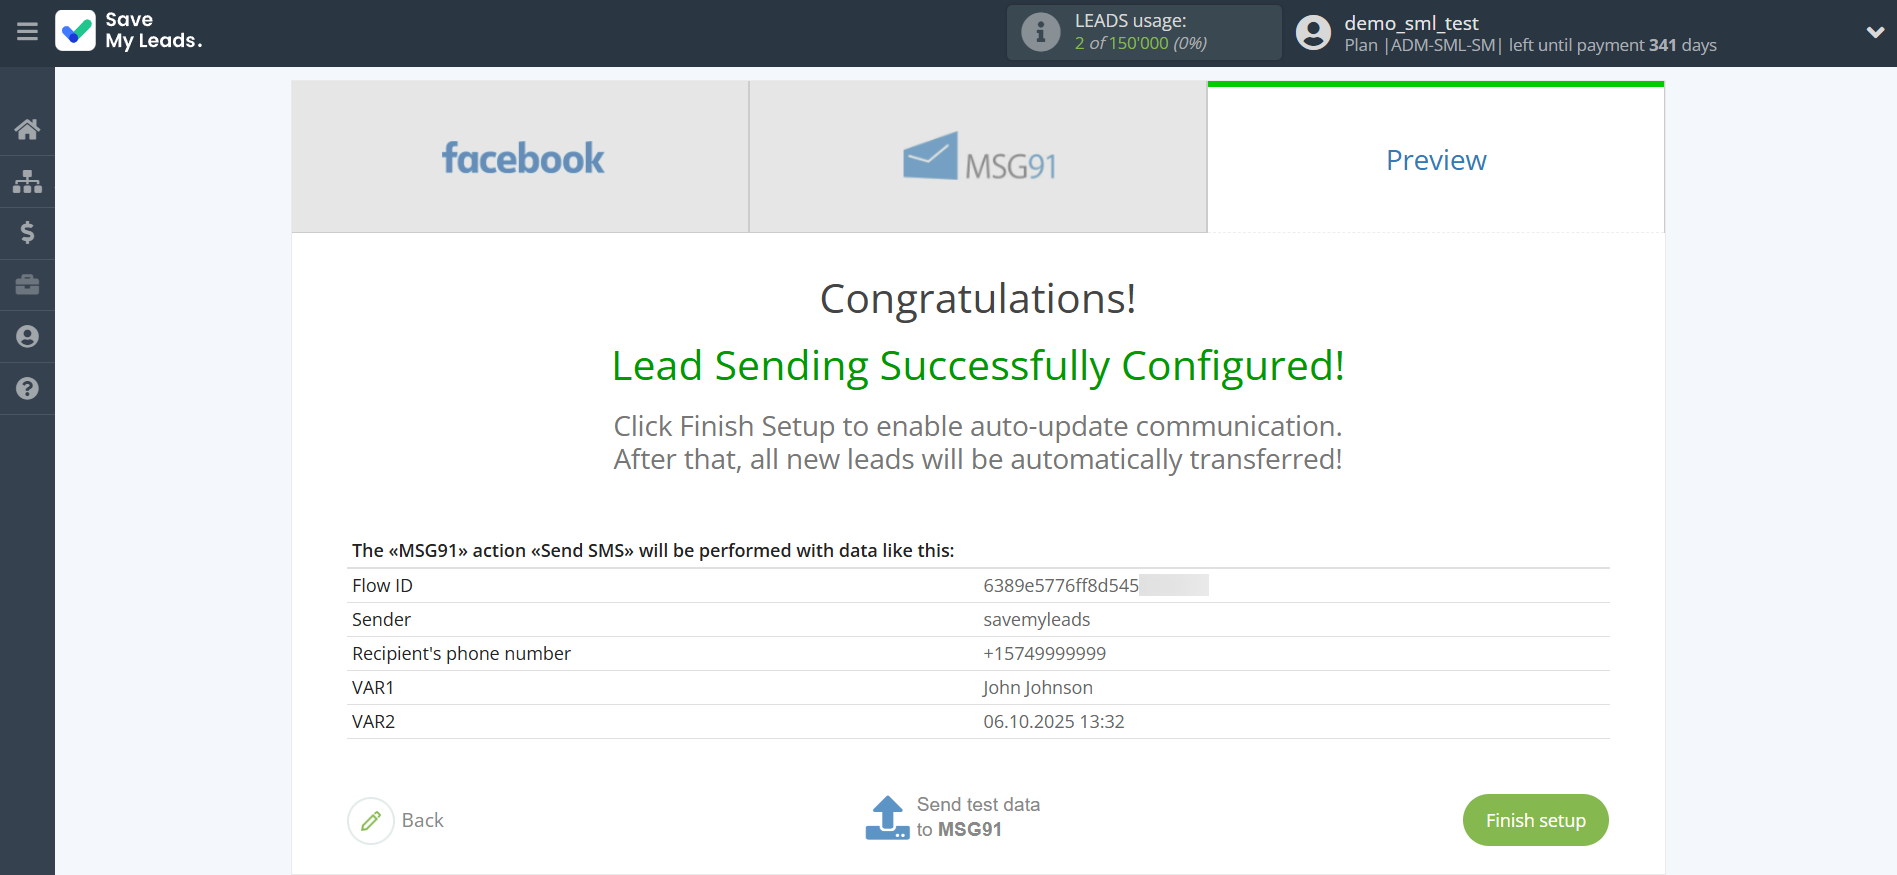Click the upload icon next to Send test data
Image resolution: width=1897 pixels, height=875 pixels.
[x=886, y=816]
